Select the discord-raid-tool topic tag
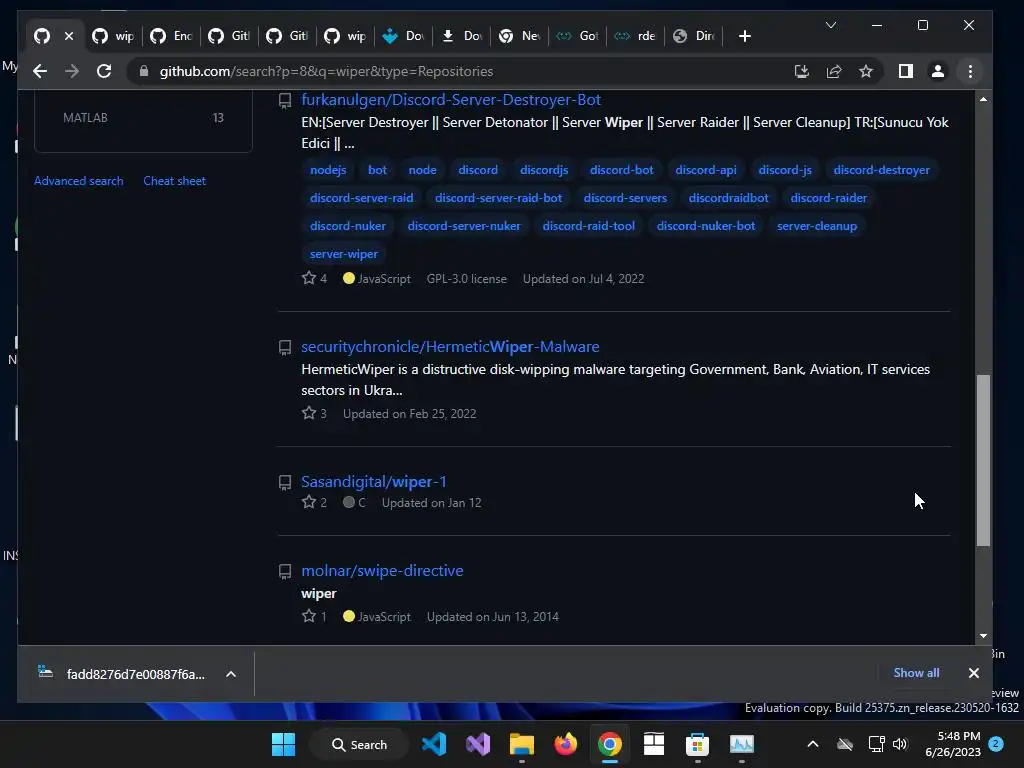The height and width of the screenshot is (768, 1024). point(588,226)
